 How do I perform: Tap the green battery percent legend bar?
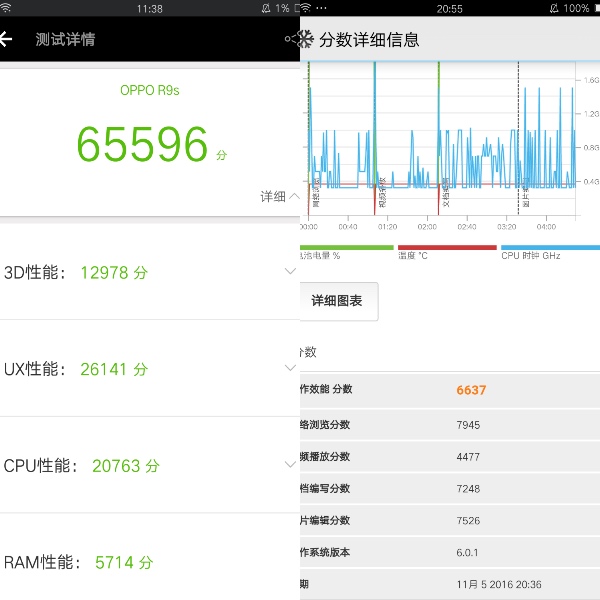(x=347, y=248)
